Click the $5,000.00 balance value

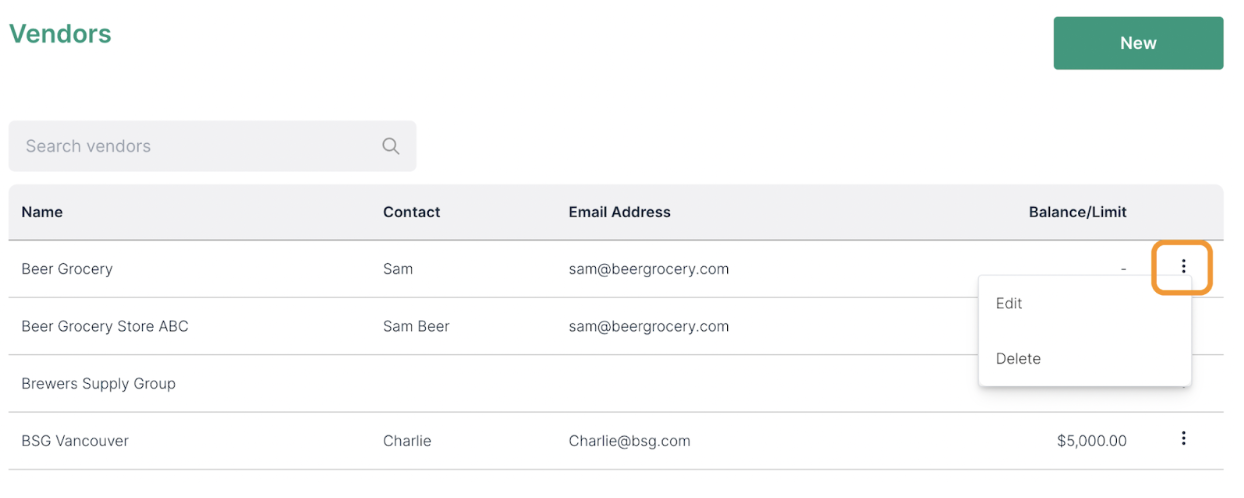click(1091, 441)
